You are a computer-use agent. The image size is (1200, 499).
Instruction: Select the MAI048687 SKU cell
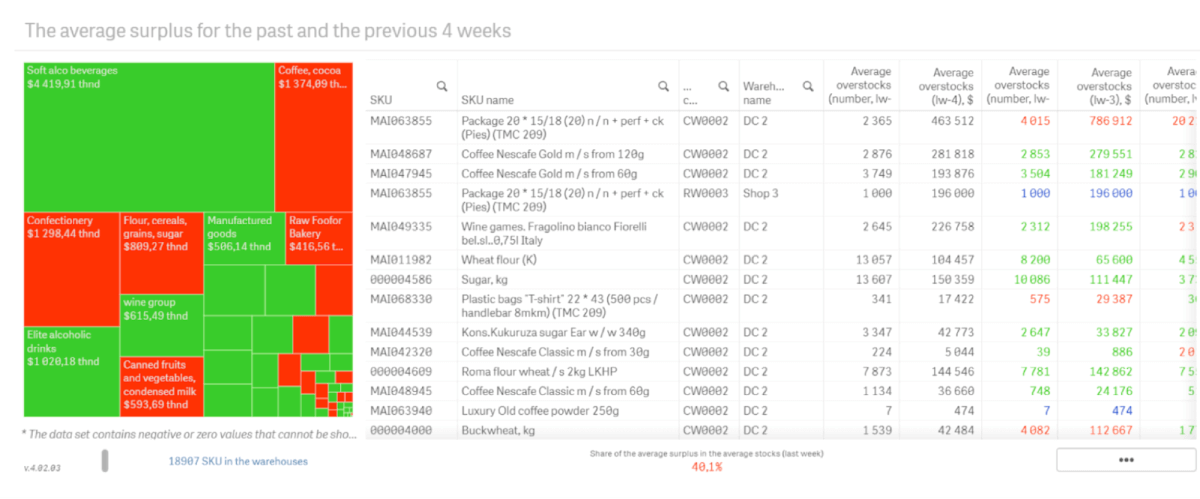tap(401, 154)
